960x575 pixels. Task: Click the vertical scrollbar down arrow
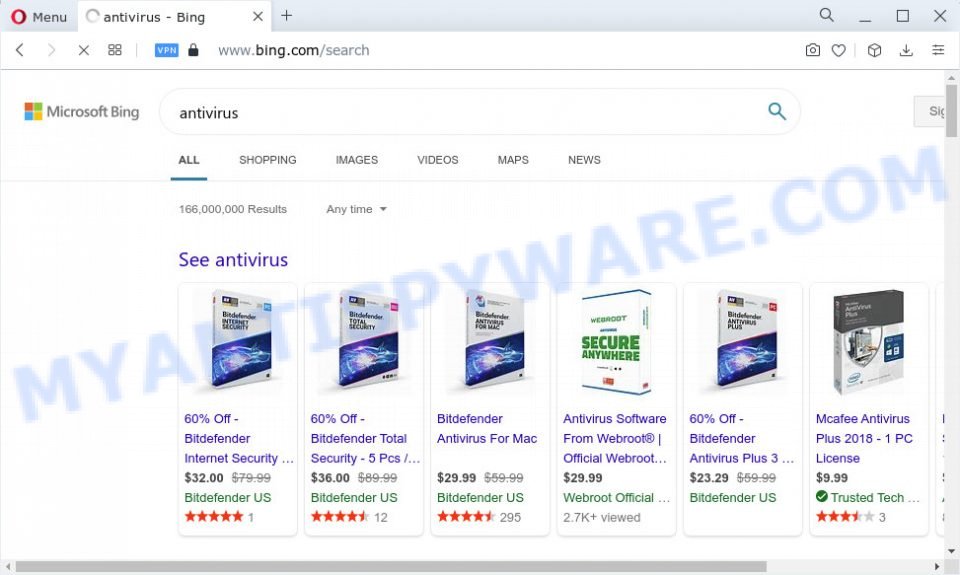[x=951, y=551]
